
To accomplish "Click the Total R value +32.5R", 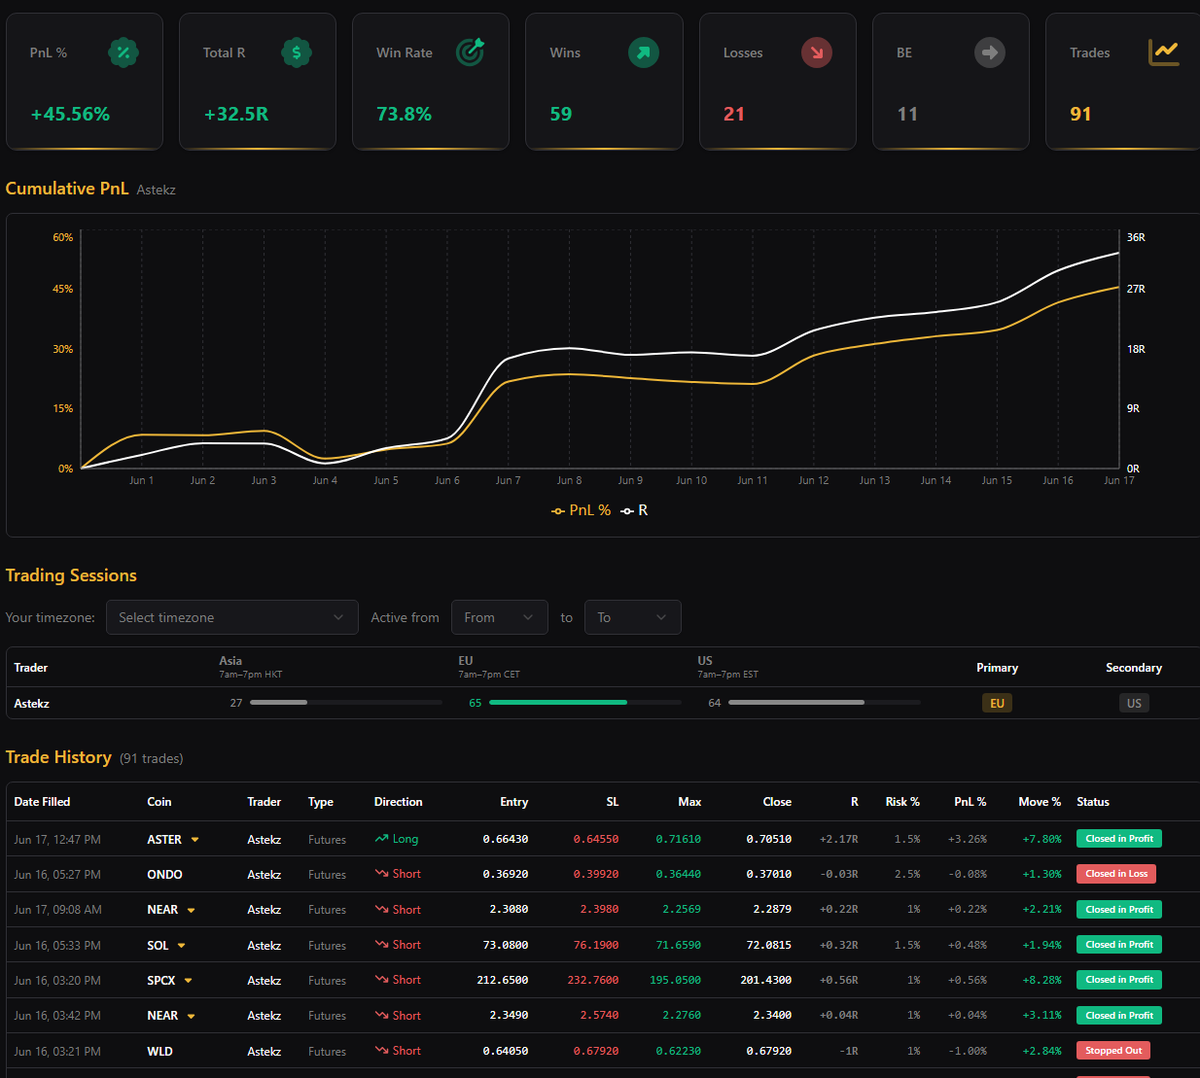I will pos(236,114).
